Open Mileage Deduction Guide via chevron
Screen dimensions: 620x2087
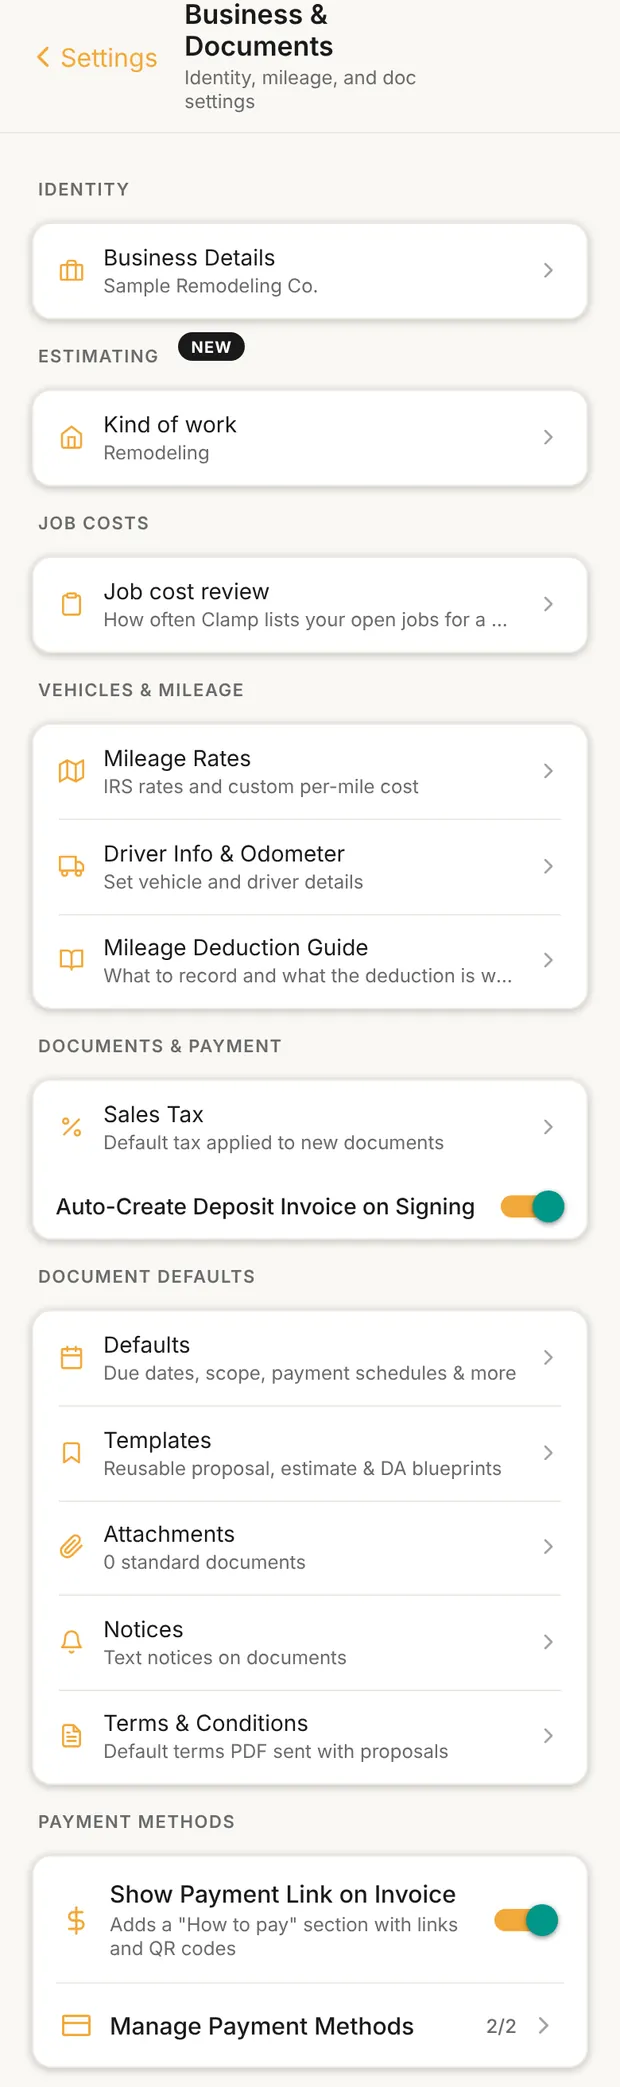coord(548,961)
